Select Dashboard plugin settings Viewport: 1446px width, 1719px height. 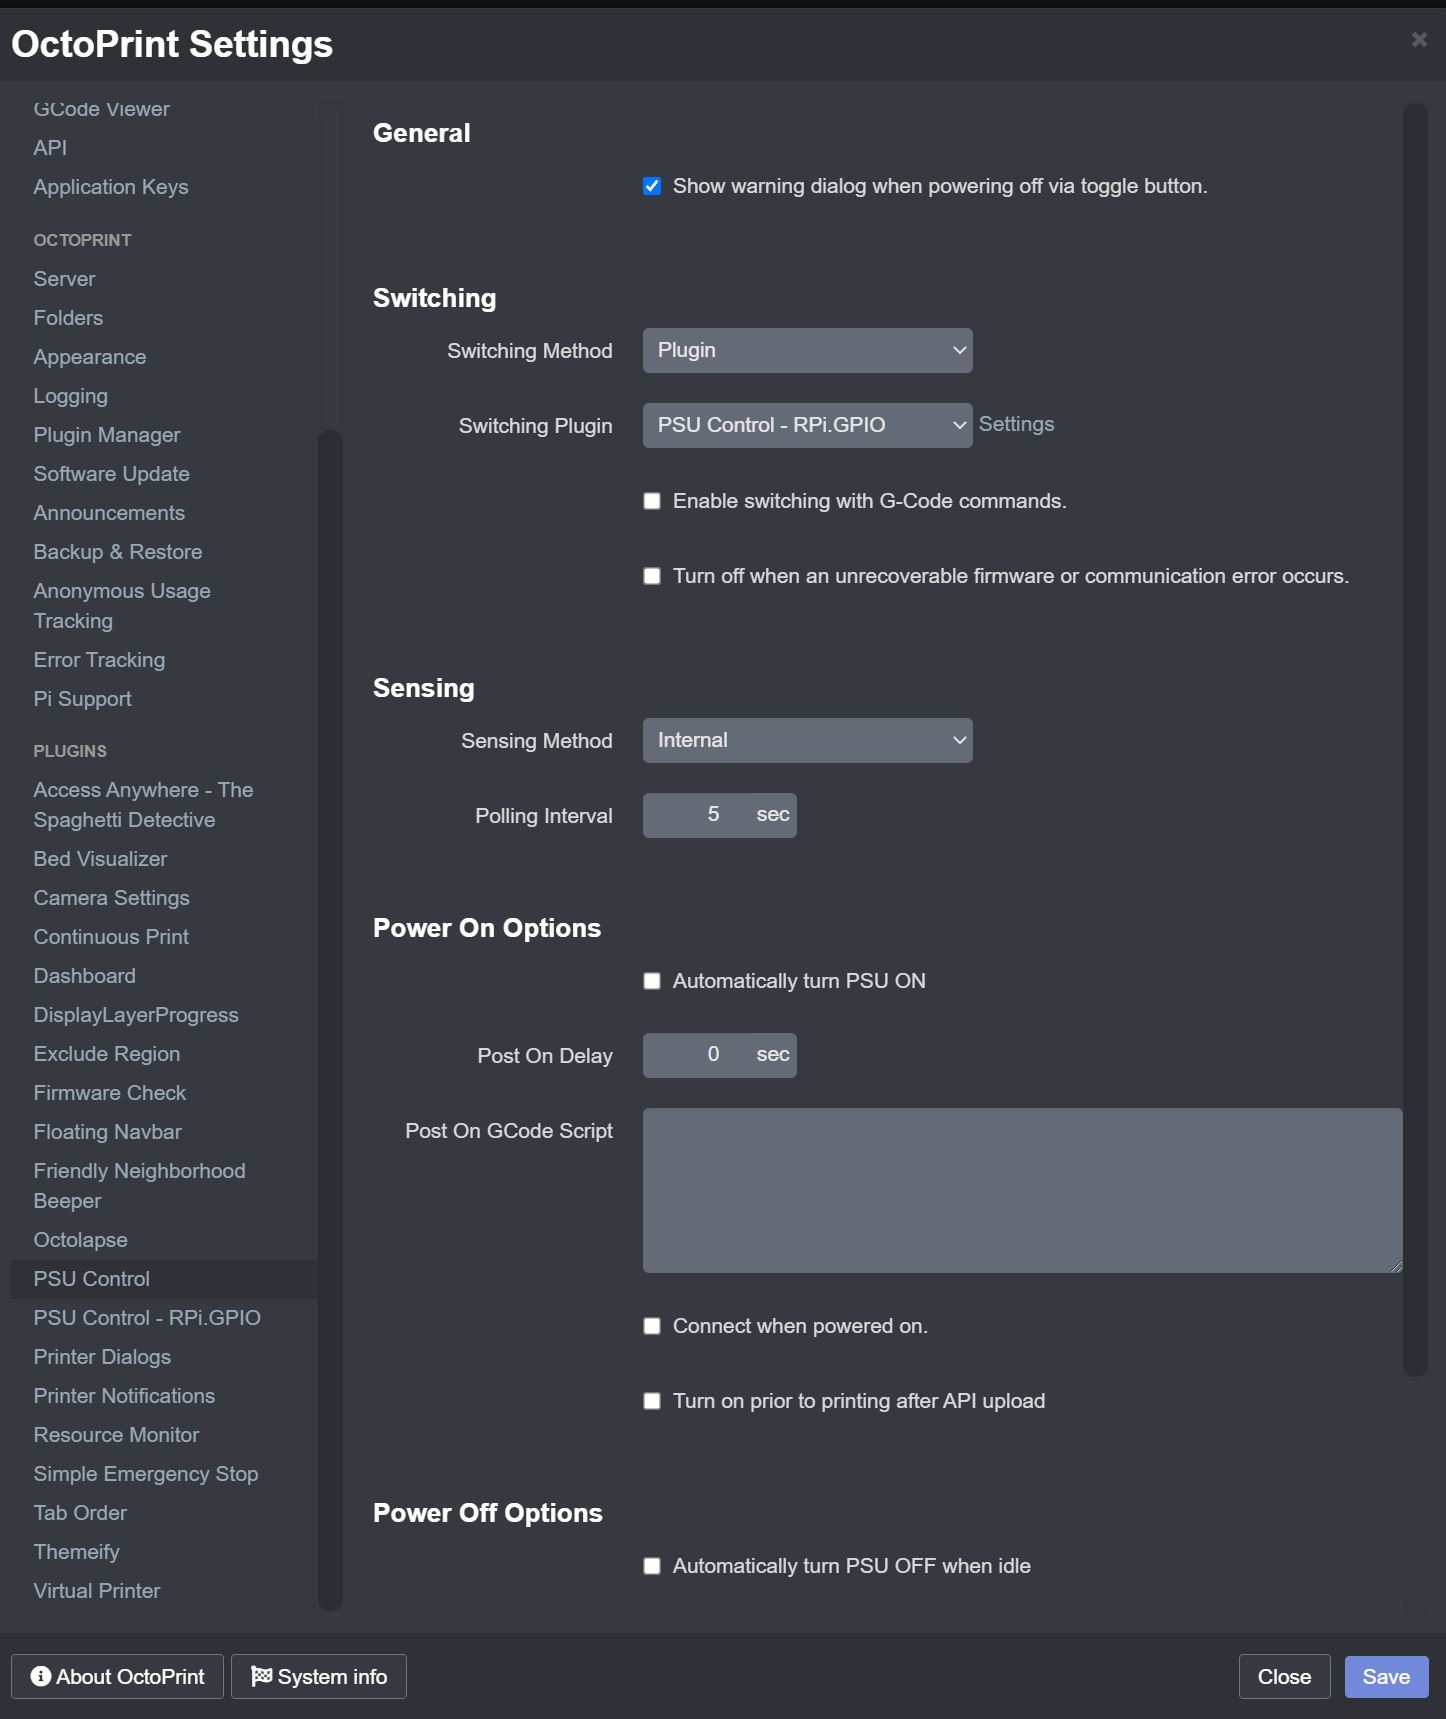pyautogui.click(x=84, y=976)
